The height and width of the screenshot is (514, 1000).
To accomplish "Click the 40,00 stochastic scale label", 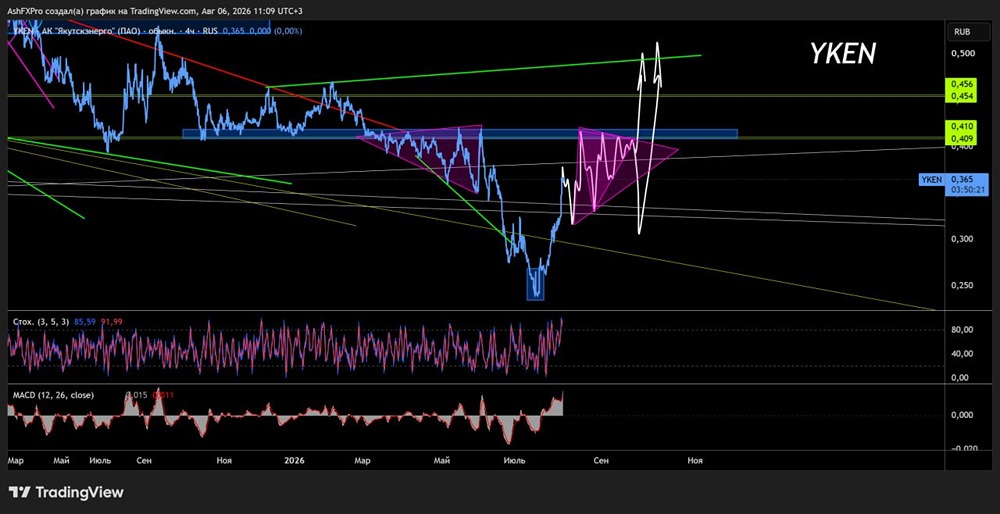I will [962, 354].
